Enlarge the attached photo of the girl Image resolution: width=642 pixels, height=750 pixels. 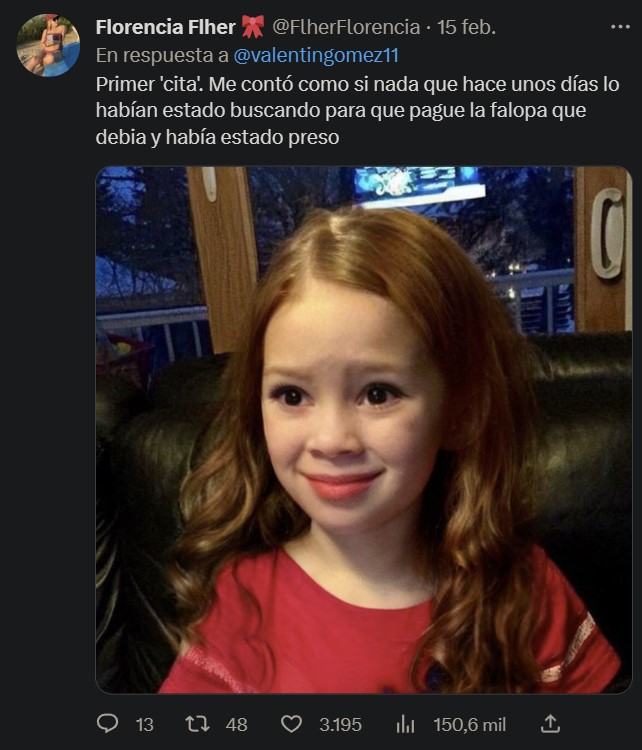[x=364, y=430]
